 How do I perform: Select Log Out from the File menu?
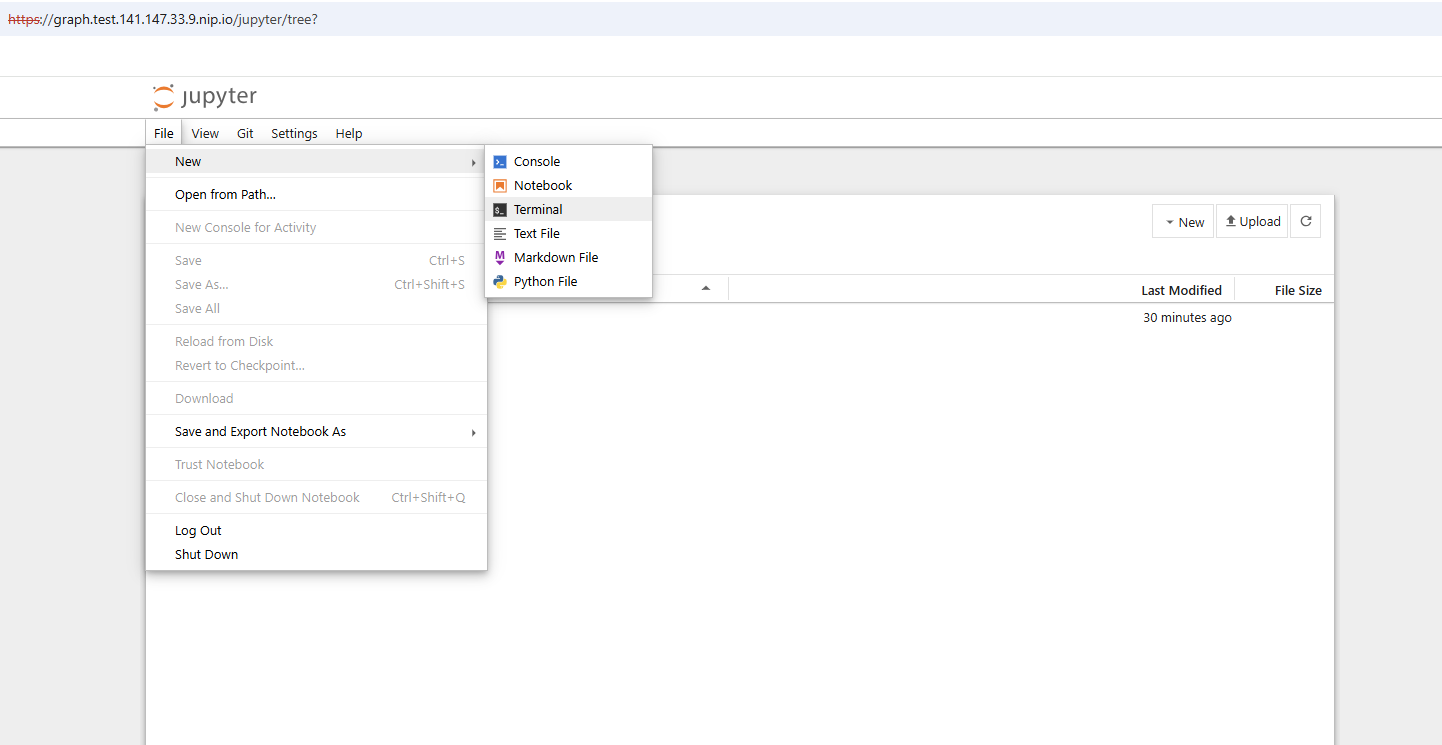click(x=197, y=530)
